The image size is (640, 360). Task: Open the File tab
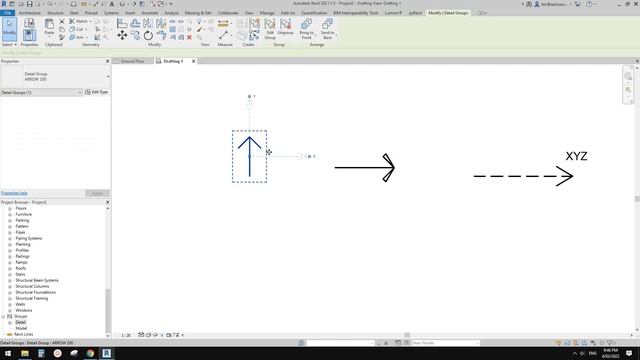[7, 13]
